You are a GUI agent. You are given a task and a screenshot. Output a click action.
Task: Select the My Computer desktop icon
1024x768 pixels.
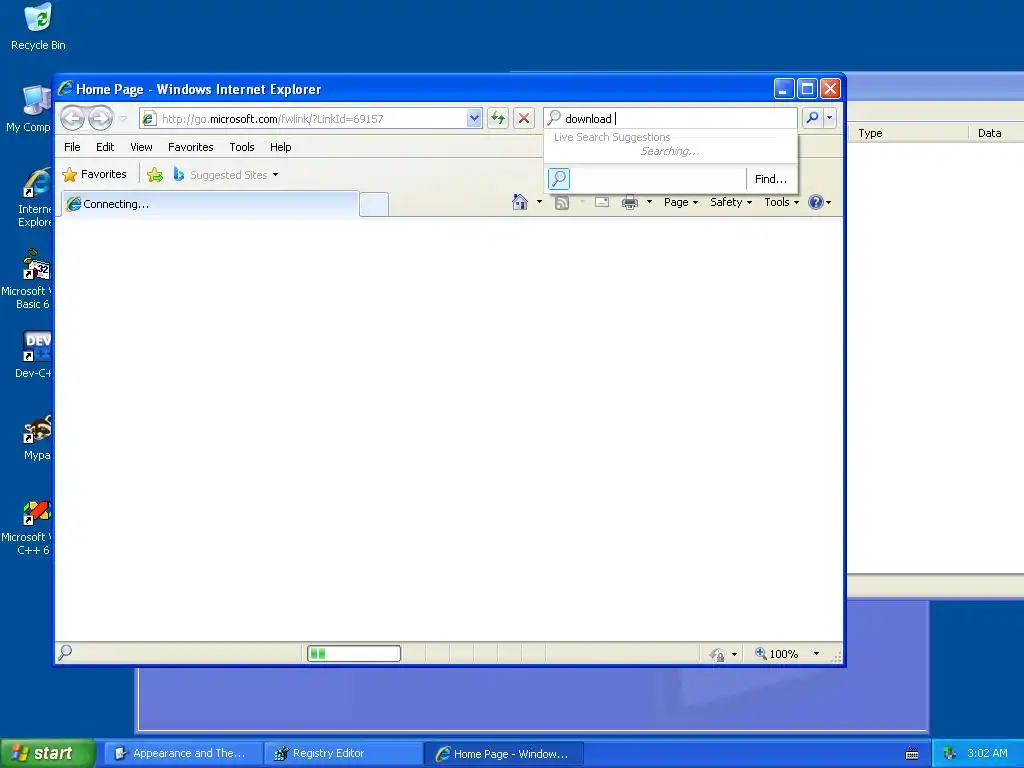pyautogui.click(x=29, y=110)
